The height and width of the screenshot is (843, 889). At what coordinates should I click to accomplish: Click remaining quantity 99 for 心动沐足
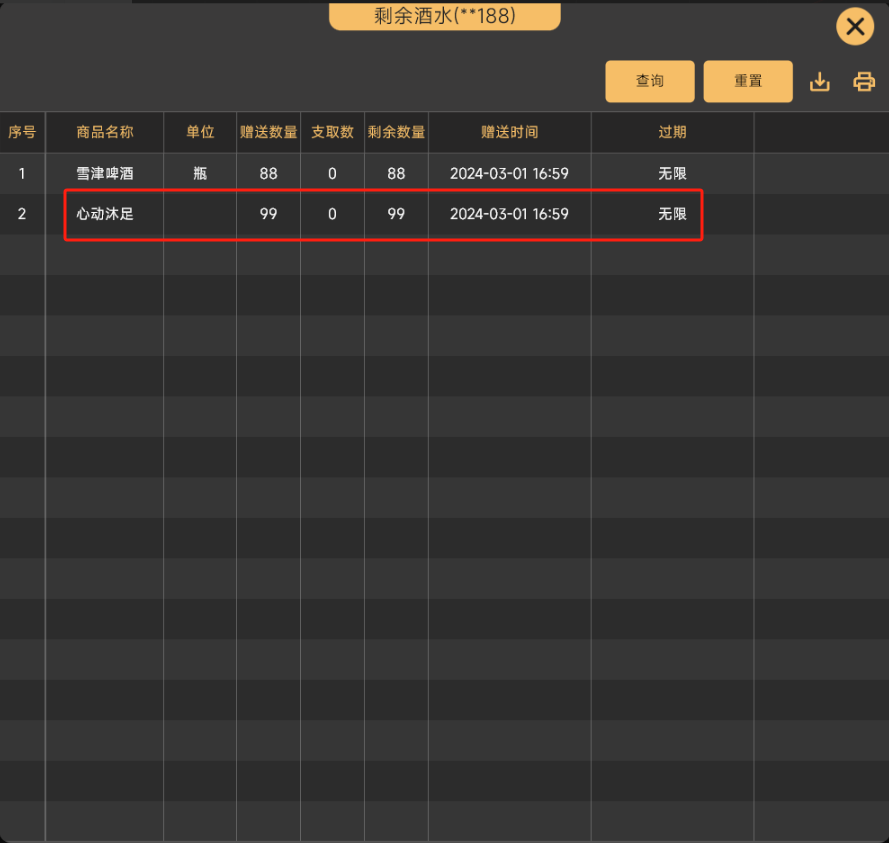tap(396, 214)
